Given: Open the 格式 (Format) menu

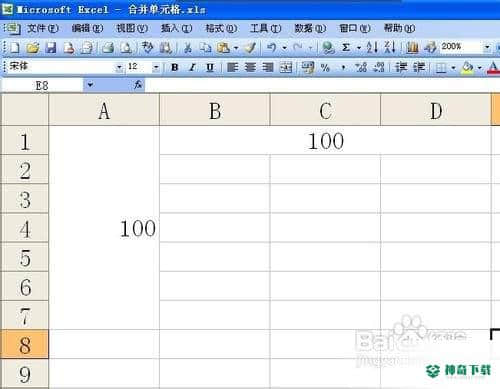Looking at the screenshot, I should coord(221,28).
